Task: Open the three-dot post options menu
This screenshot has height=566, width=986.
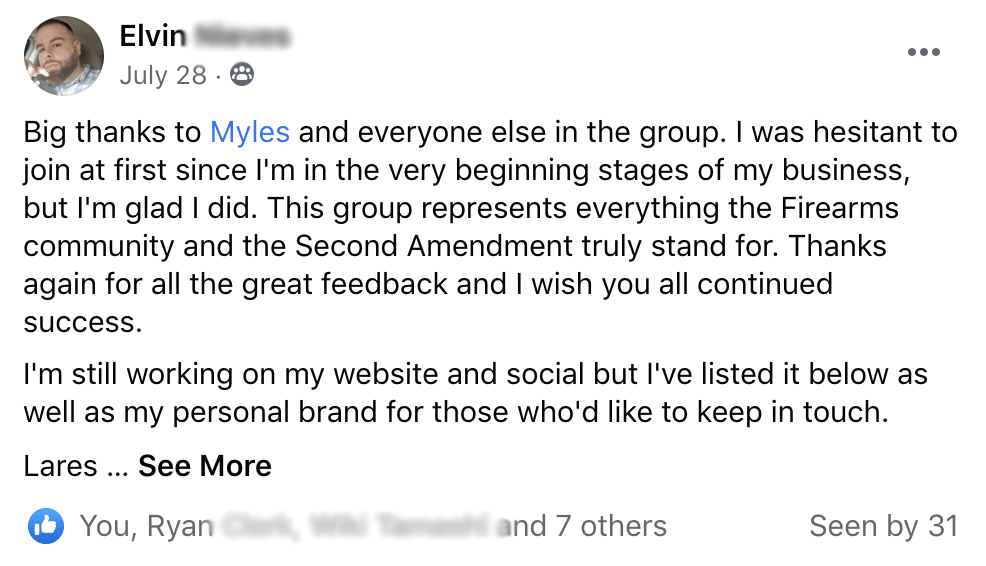Action: [x=923, y=53]
